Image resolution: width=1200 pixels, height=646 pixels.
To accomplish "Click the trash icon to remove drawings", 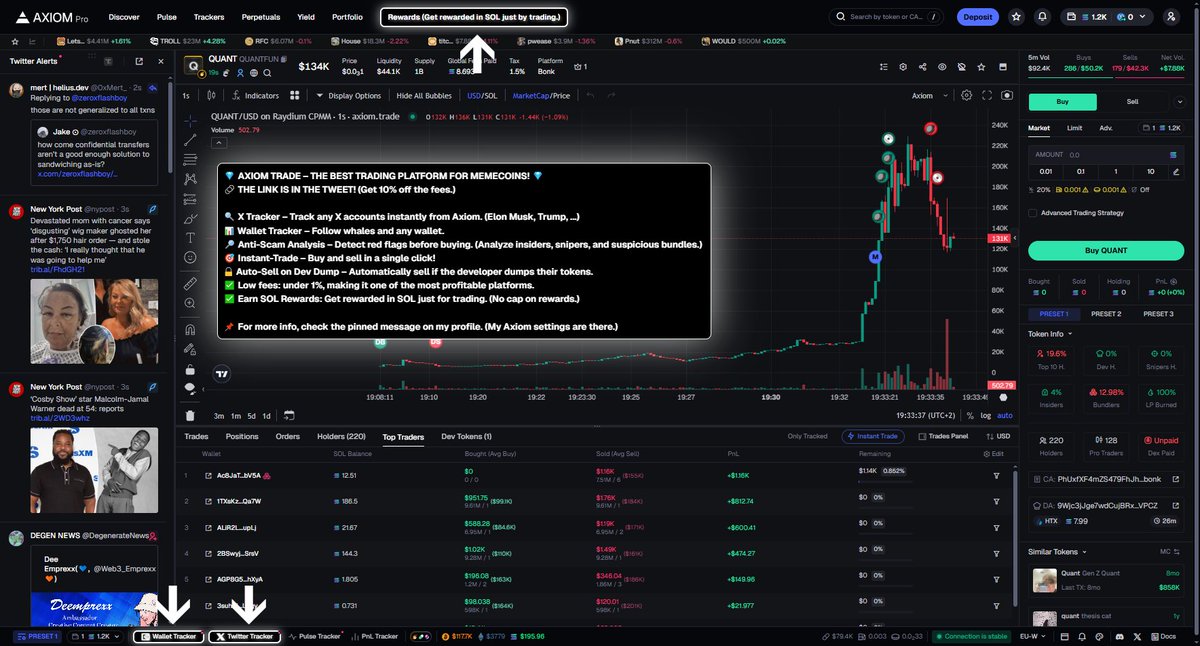I will (191, 415).
